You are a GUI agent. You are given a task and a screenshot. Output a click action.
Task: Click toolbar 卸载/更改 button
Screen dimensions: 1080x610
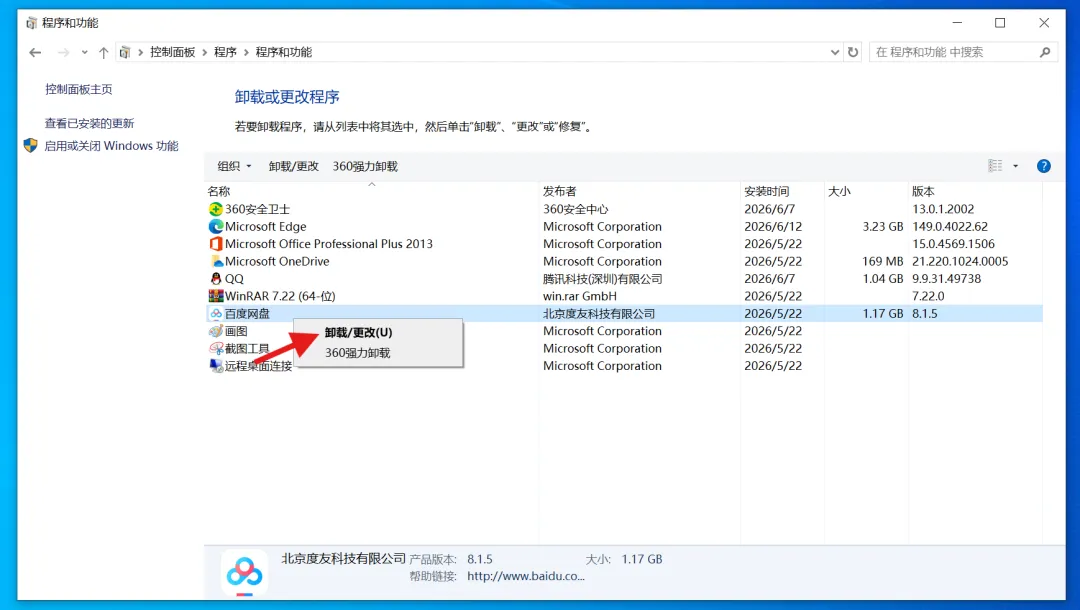click(293, 166)
